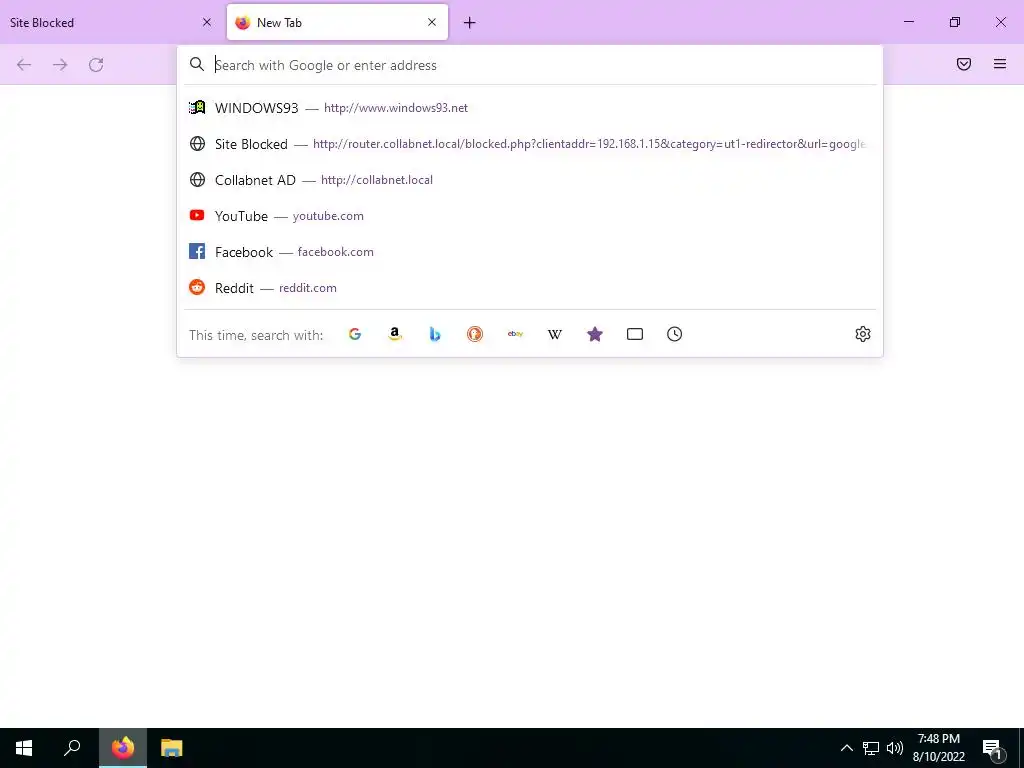Search open tabs using the tab icon

pyautogui.click(x=635, y=334)
